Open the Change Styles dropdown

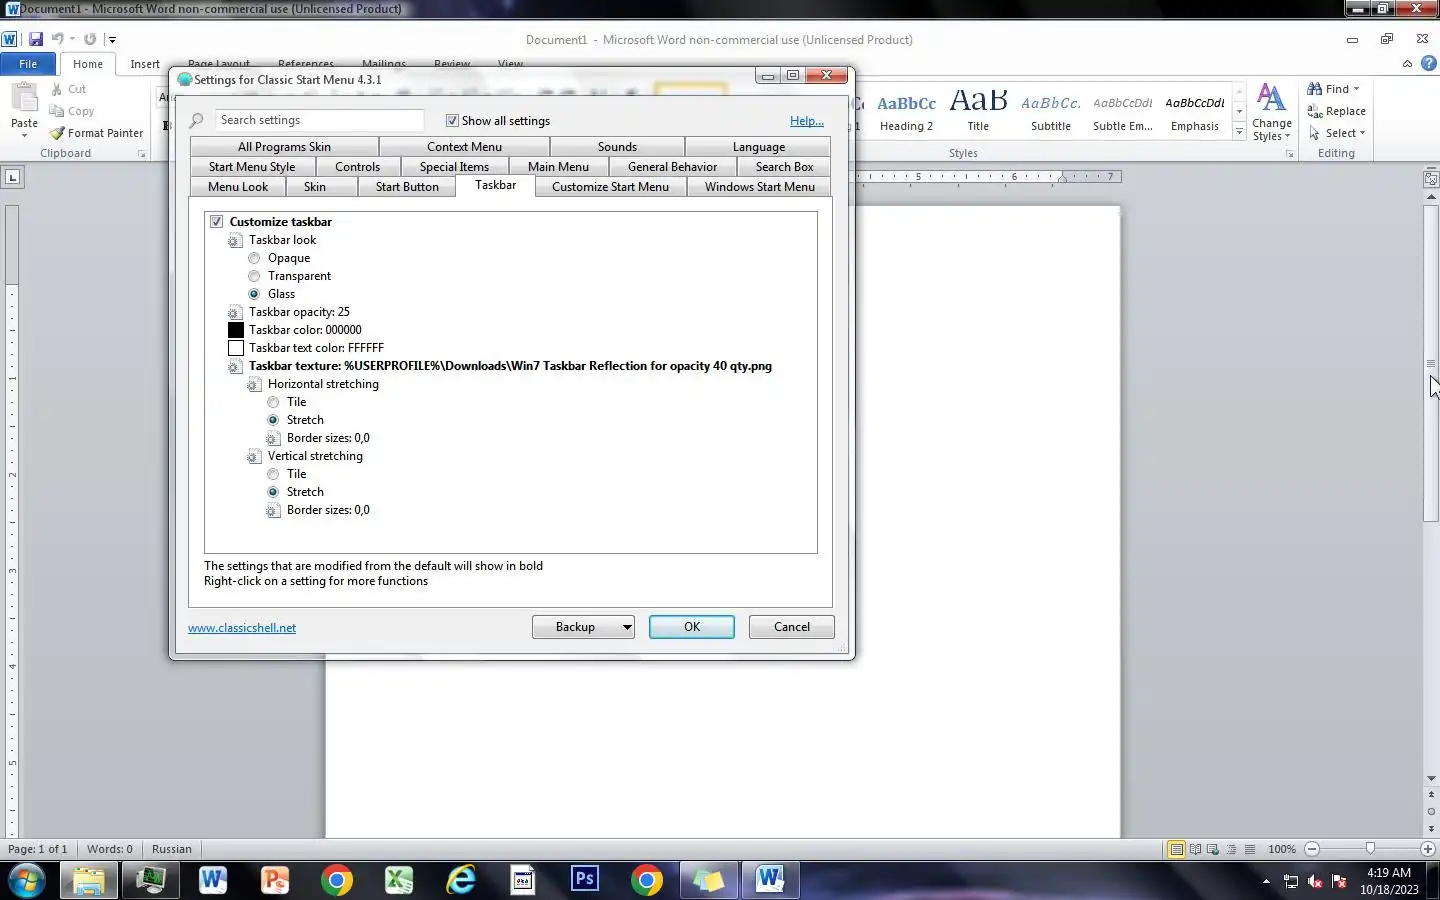pyautogui.click(x=1271, y=112)
